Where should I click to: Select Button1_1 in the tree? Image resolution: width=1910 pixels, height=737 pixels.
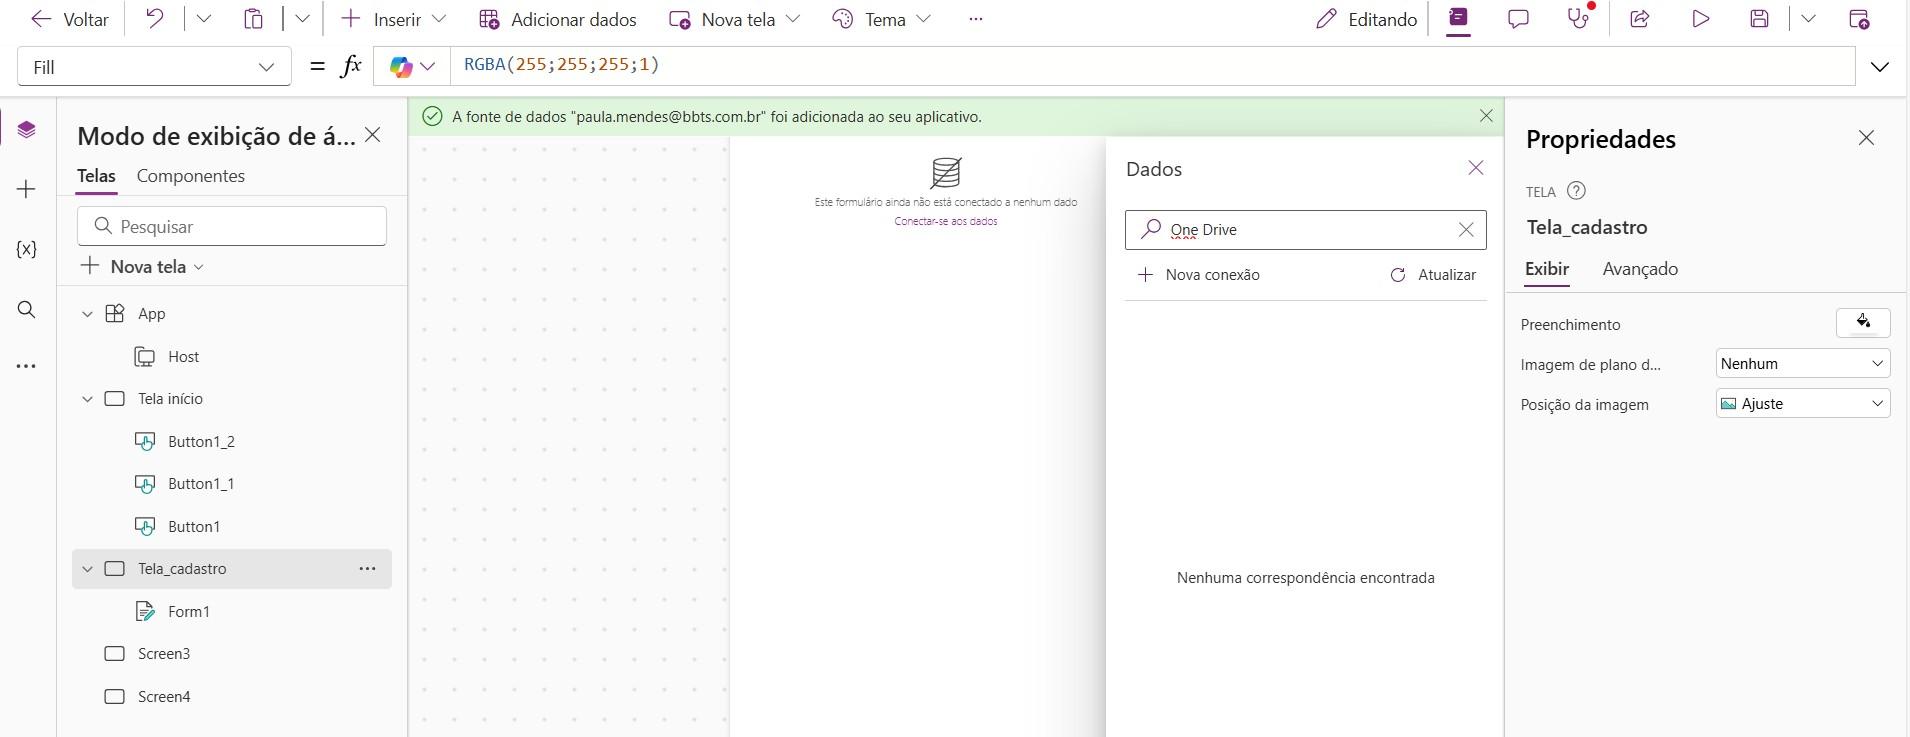pos(201,484)
